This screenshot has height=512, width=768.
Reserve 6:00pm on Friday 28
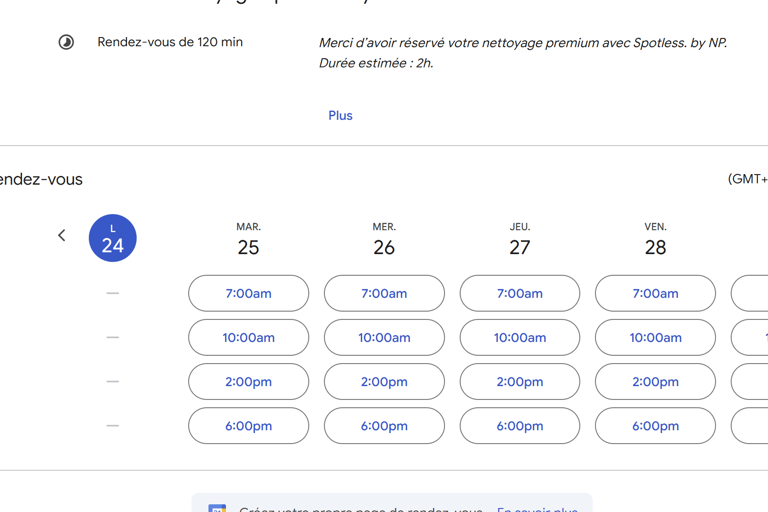(655, 425)
